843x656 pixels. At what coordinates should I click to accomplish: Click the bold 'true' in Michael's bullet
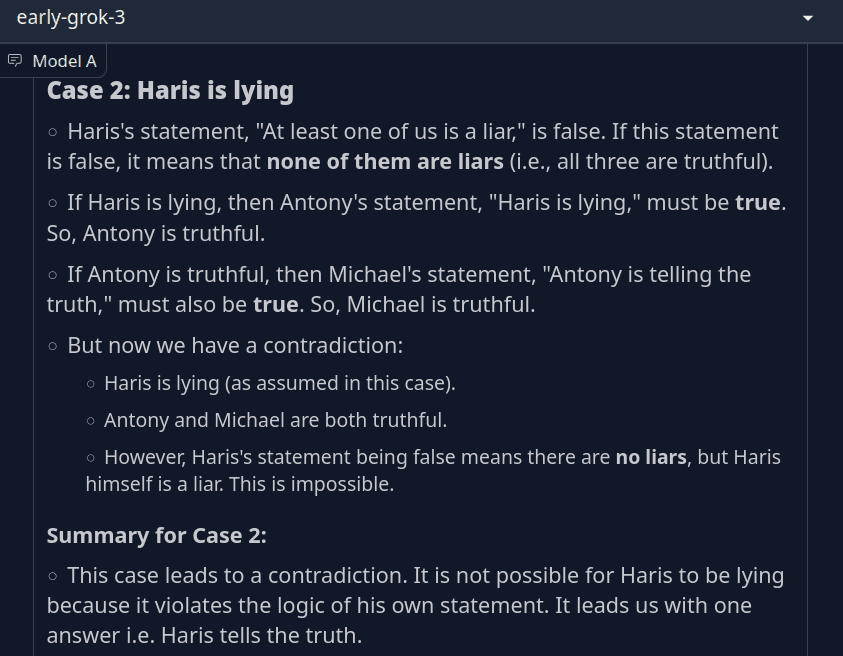276,304
